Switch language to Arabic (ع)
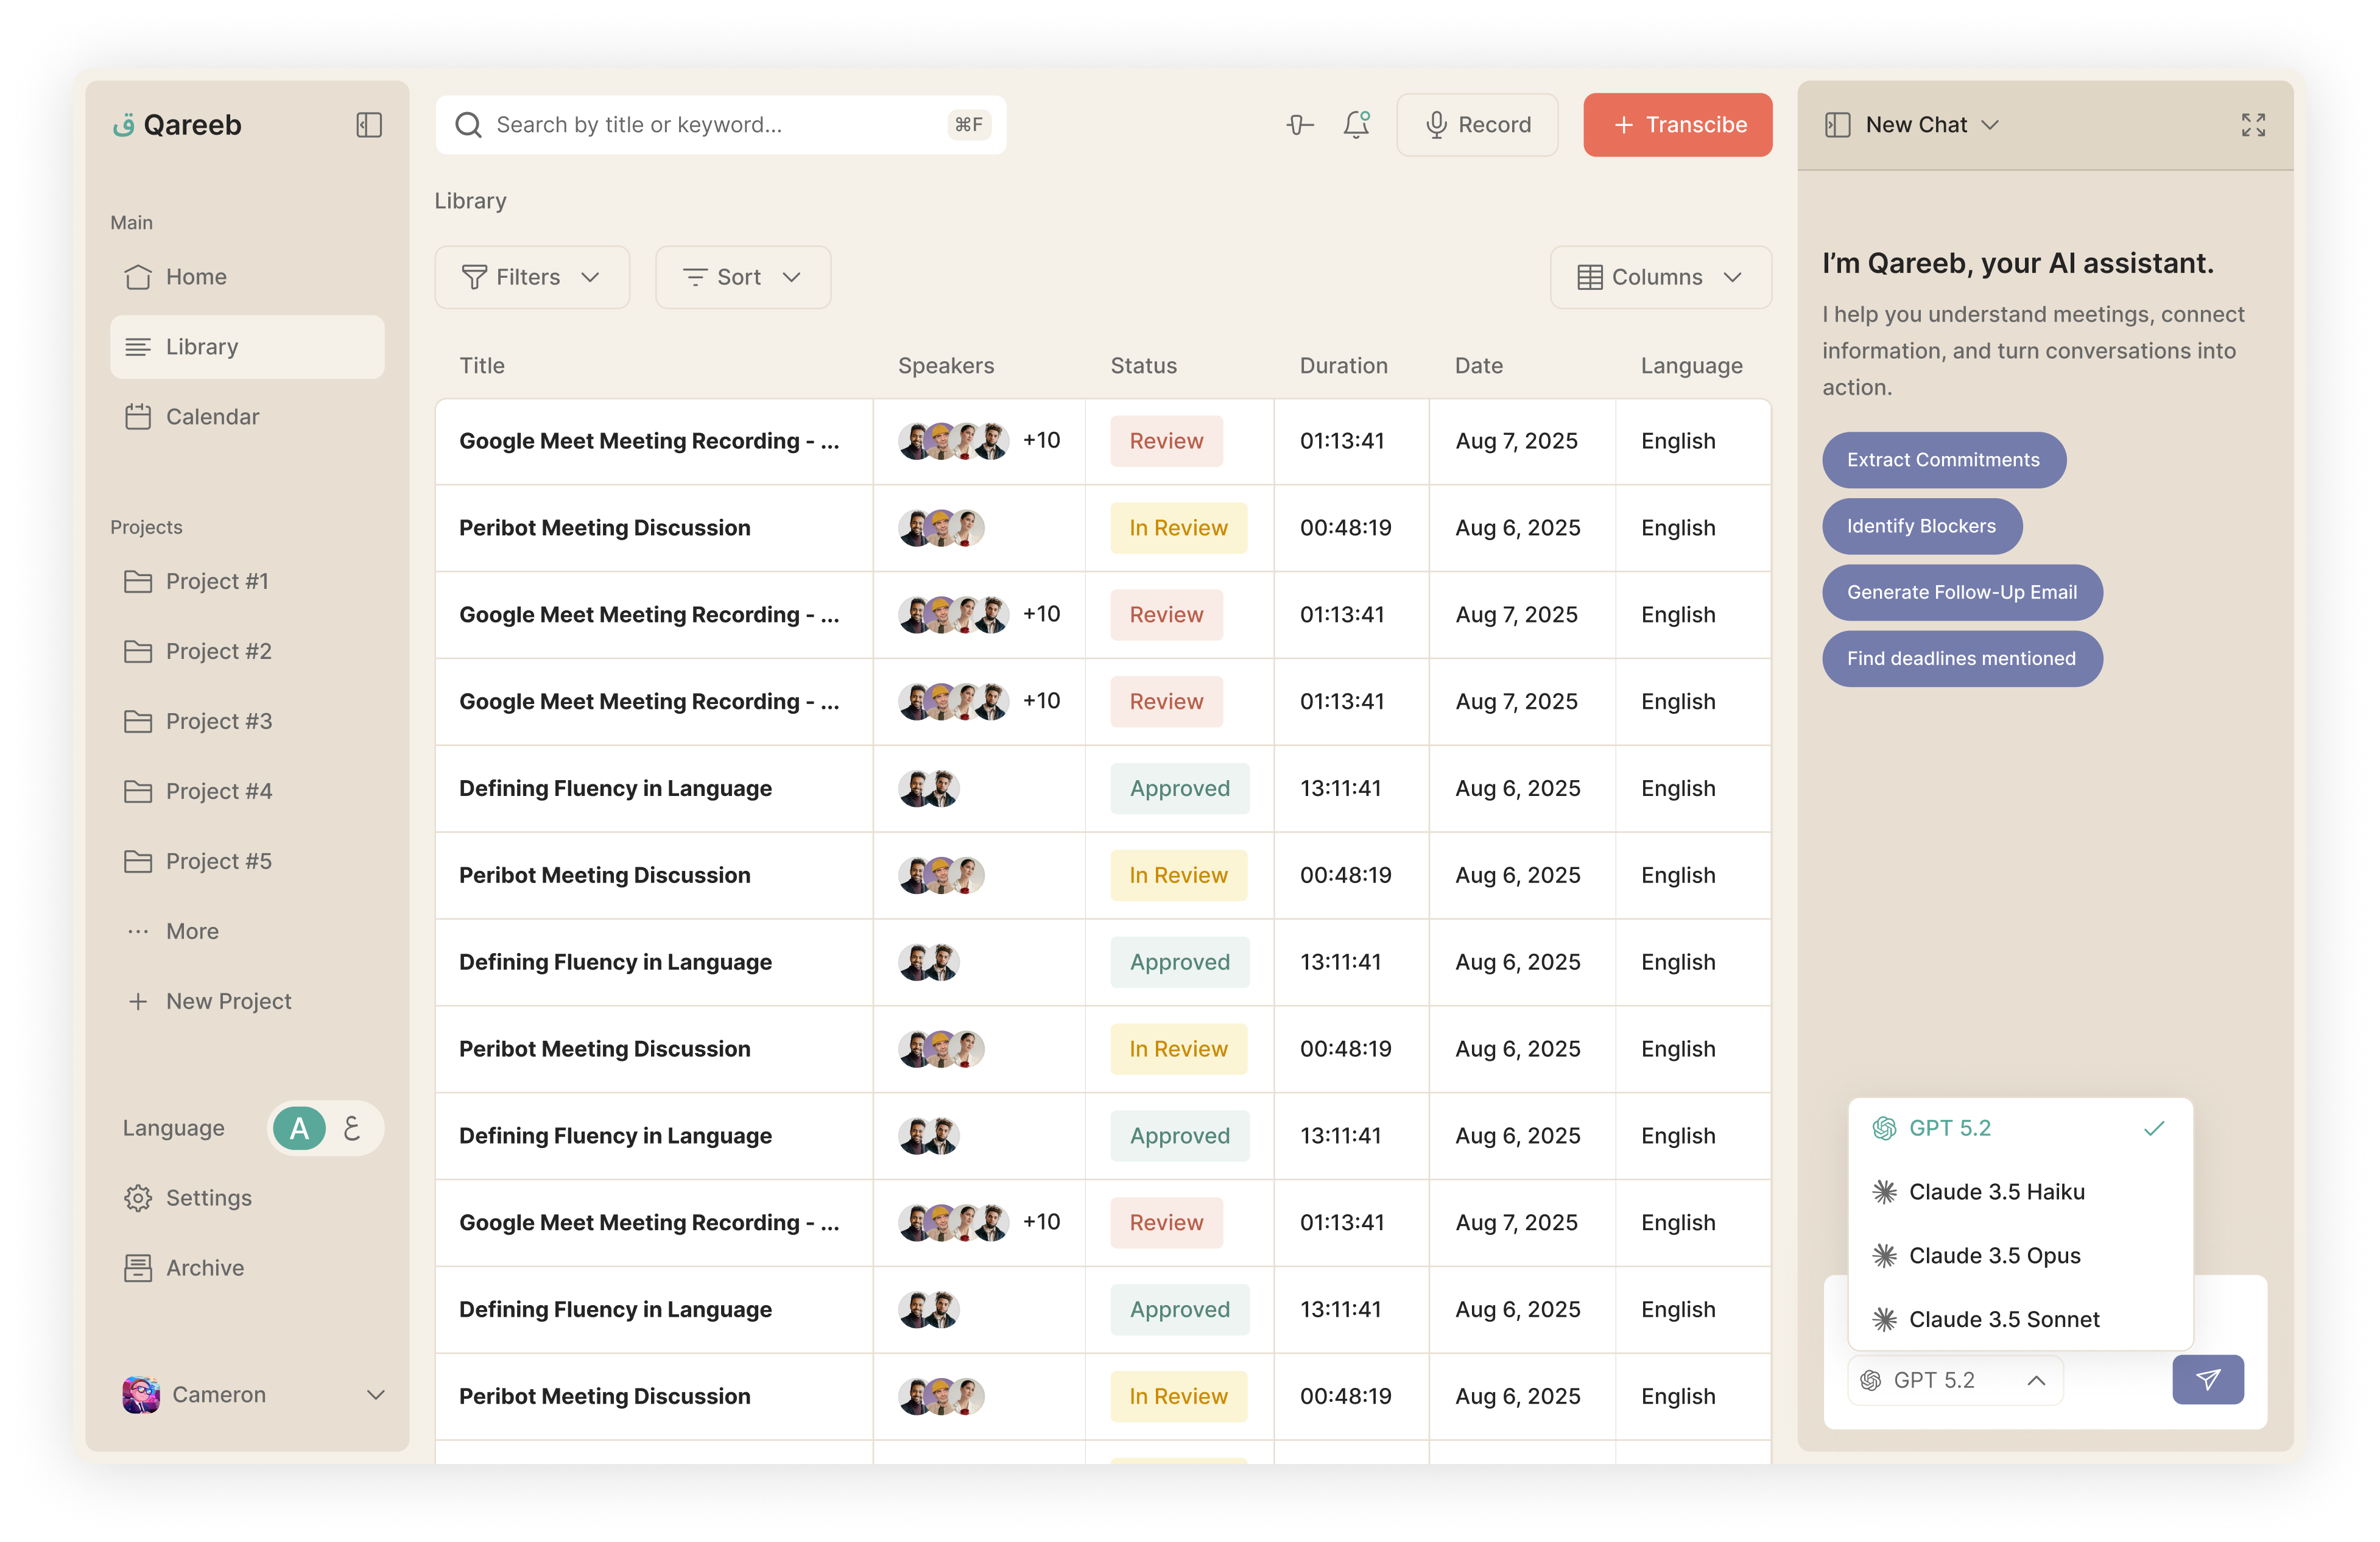This screenshot has width=2380, height=1542. [x=352, y=1128]
